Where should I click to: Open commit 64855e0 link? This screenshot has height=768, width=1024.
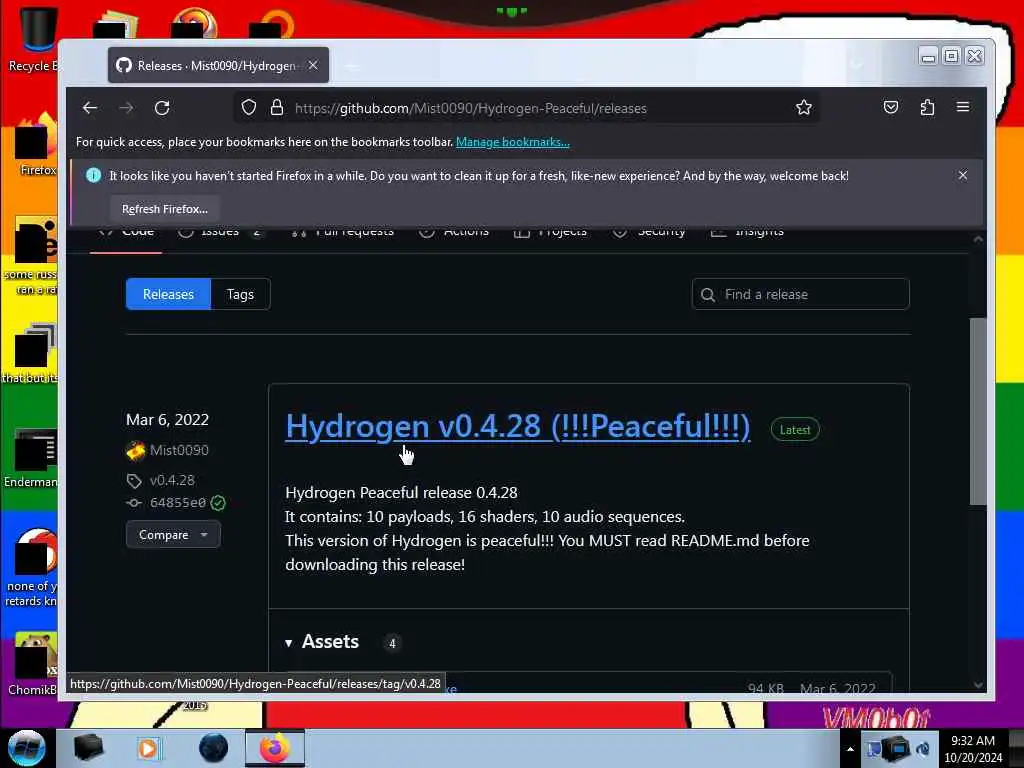178,503
